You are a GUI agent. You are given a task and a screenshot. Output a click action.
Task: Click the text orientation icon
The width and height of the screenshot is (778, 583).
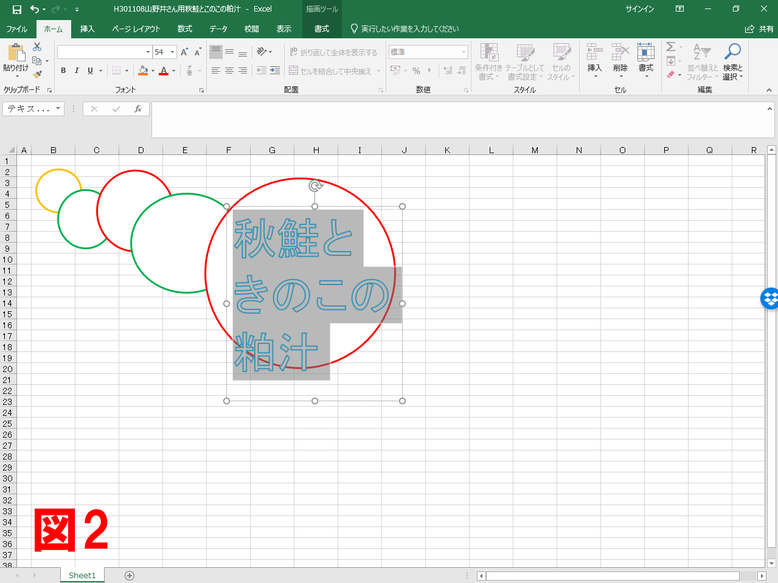(262, 52)
